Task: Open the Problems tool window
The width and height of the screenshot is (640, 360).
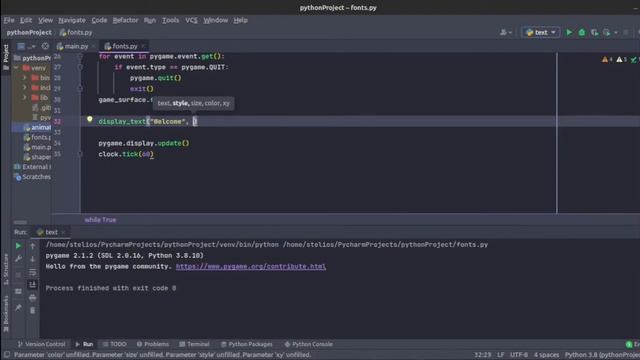Action: point(152,344)
